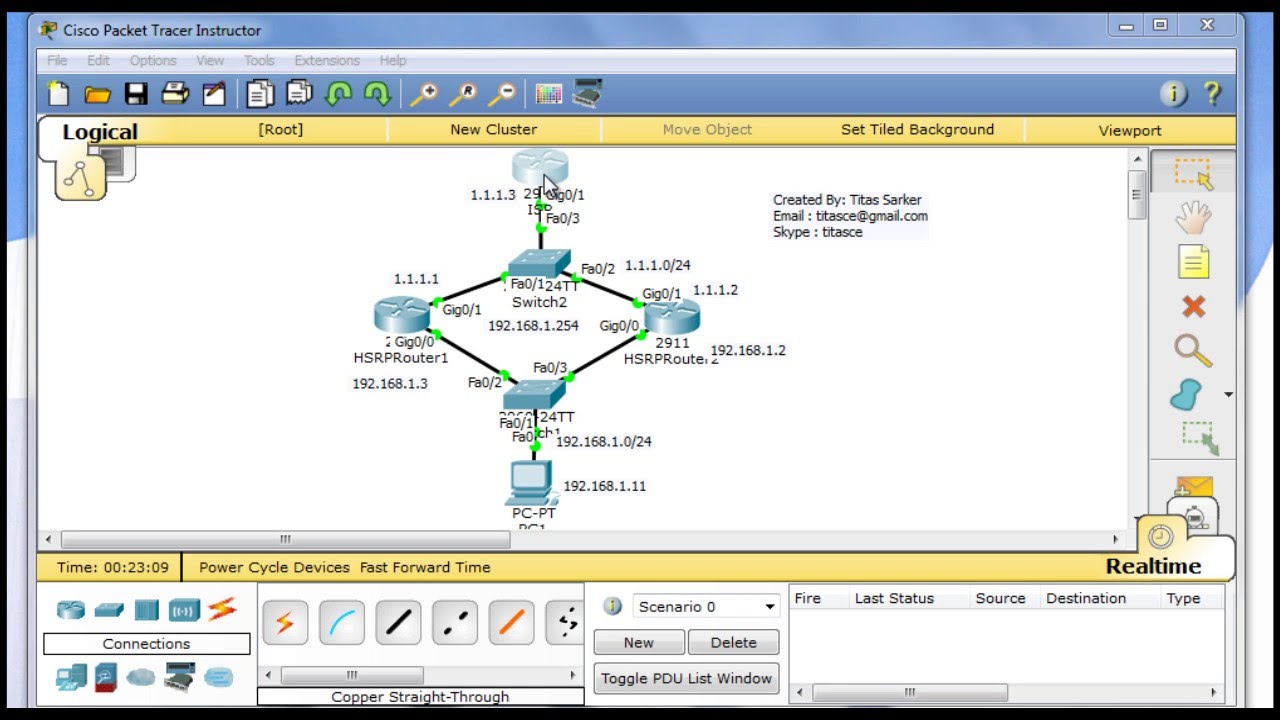This screenshot has height=720, width=1280.
Task: Switch to Realtime mode tab
Action: (x=1153, y=566)
